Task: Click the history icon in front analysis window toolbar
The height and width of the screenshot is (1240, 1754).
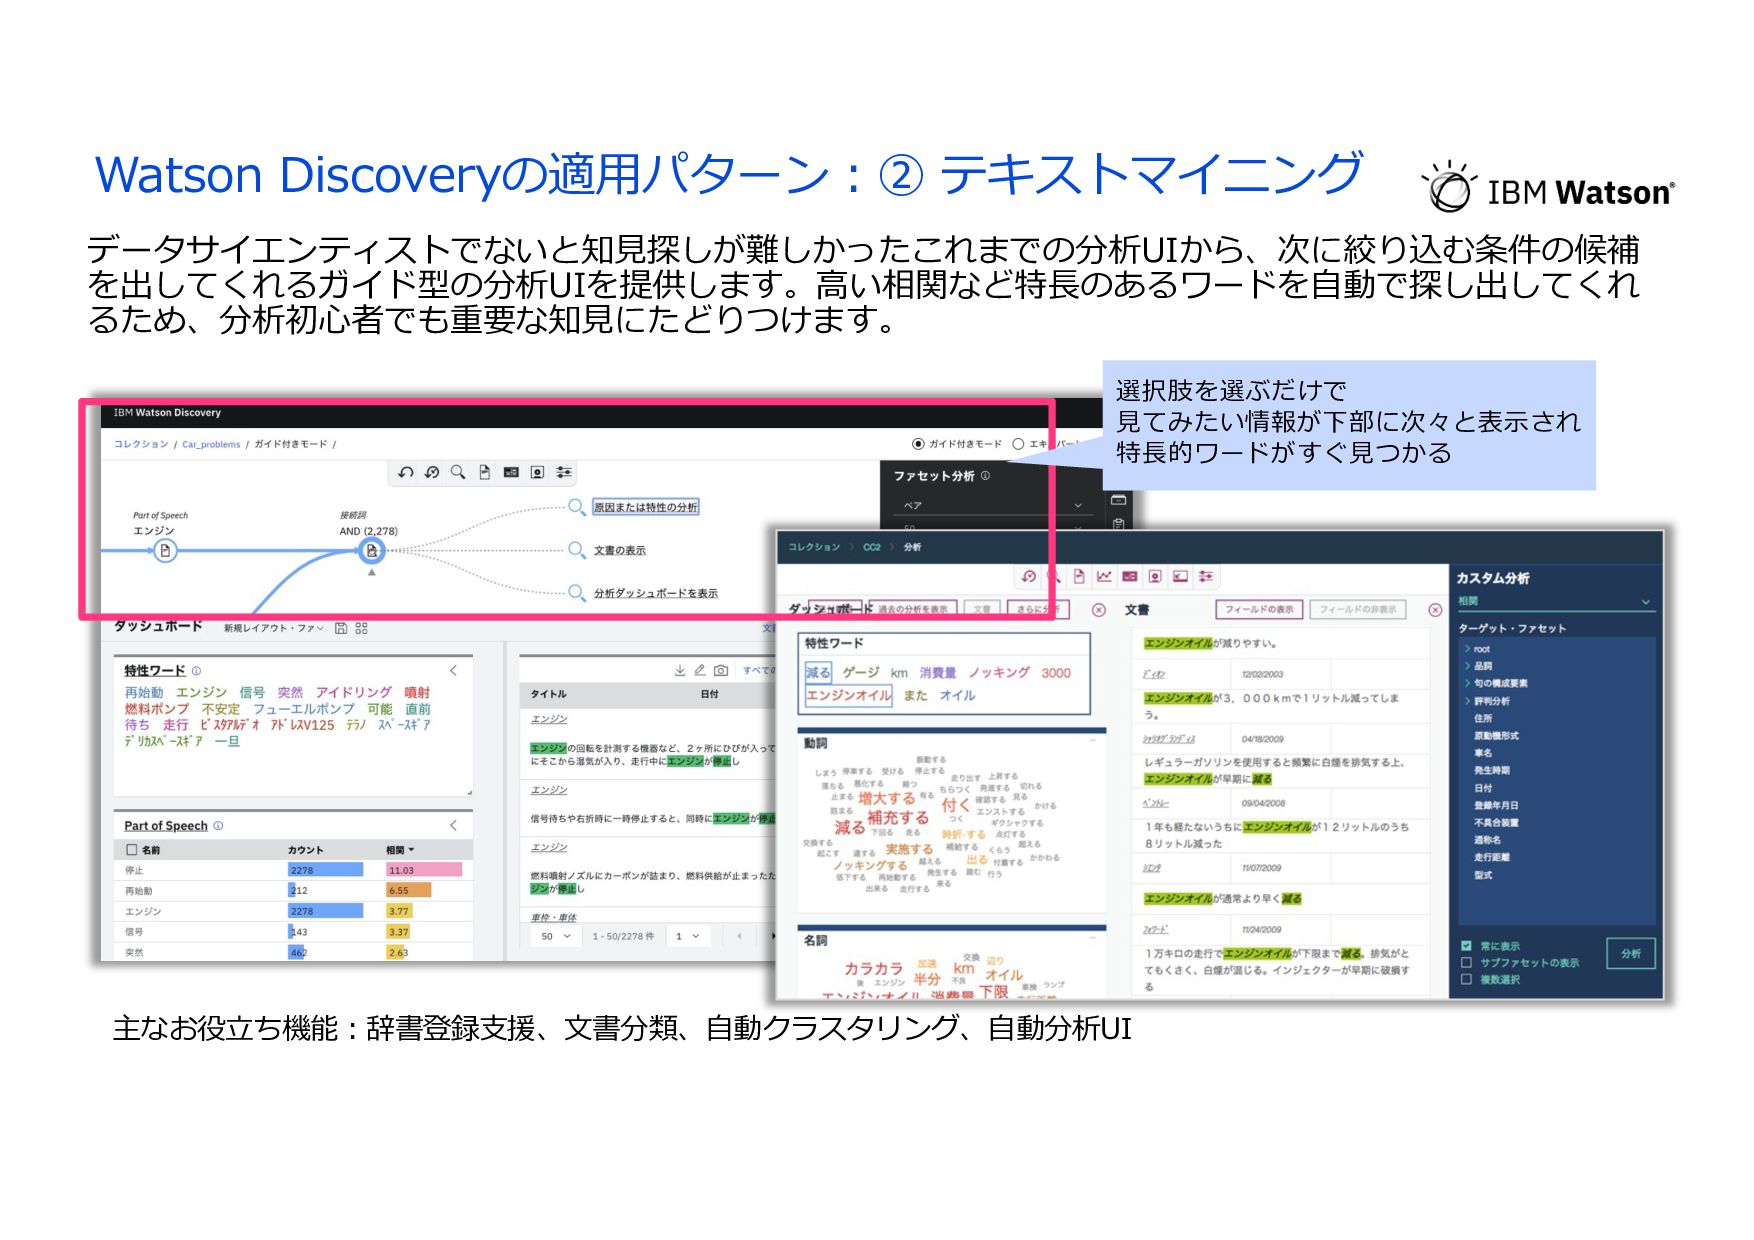Action: click(1029, 576)
